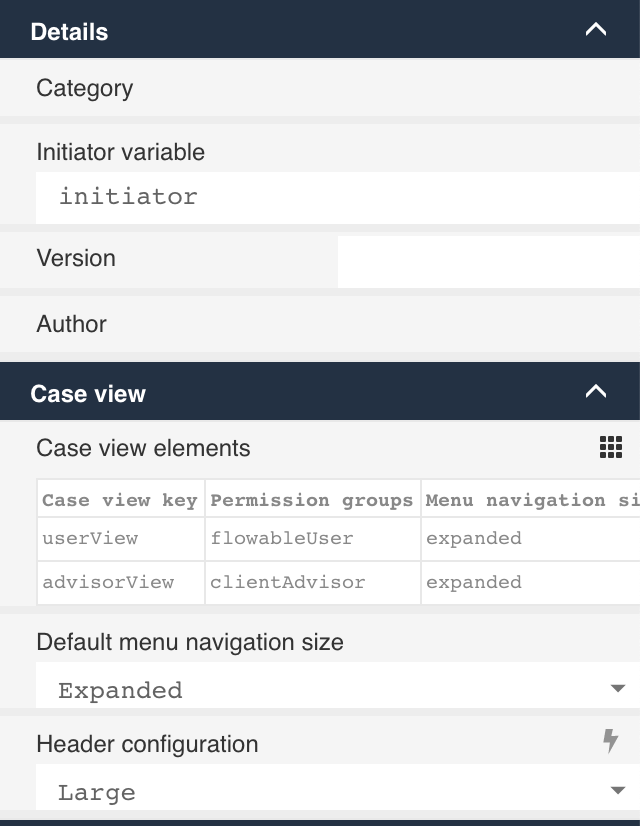Screen dimensions: 640x826
Task: Click the flowableUser permission group cell
Action: (x=312, y=538)
